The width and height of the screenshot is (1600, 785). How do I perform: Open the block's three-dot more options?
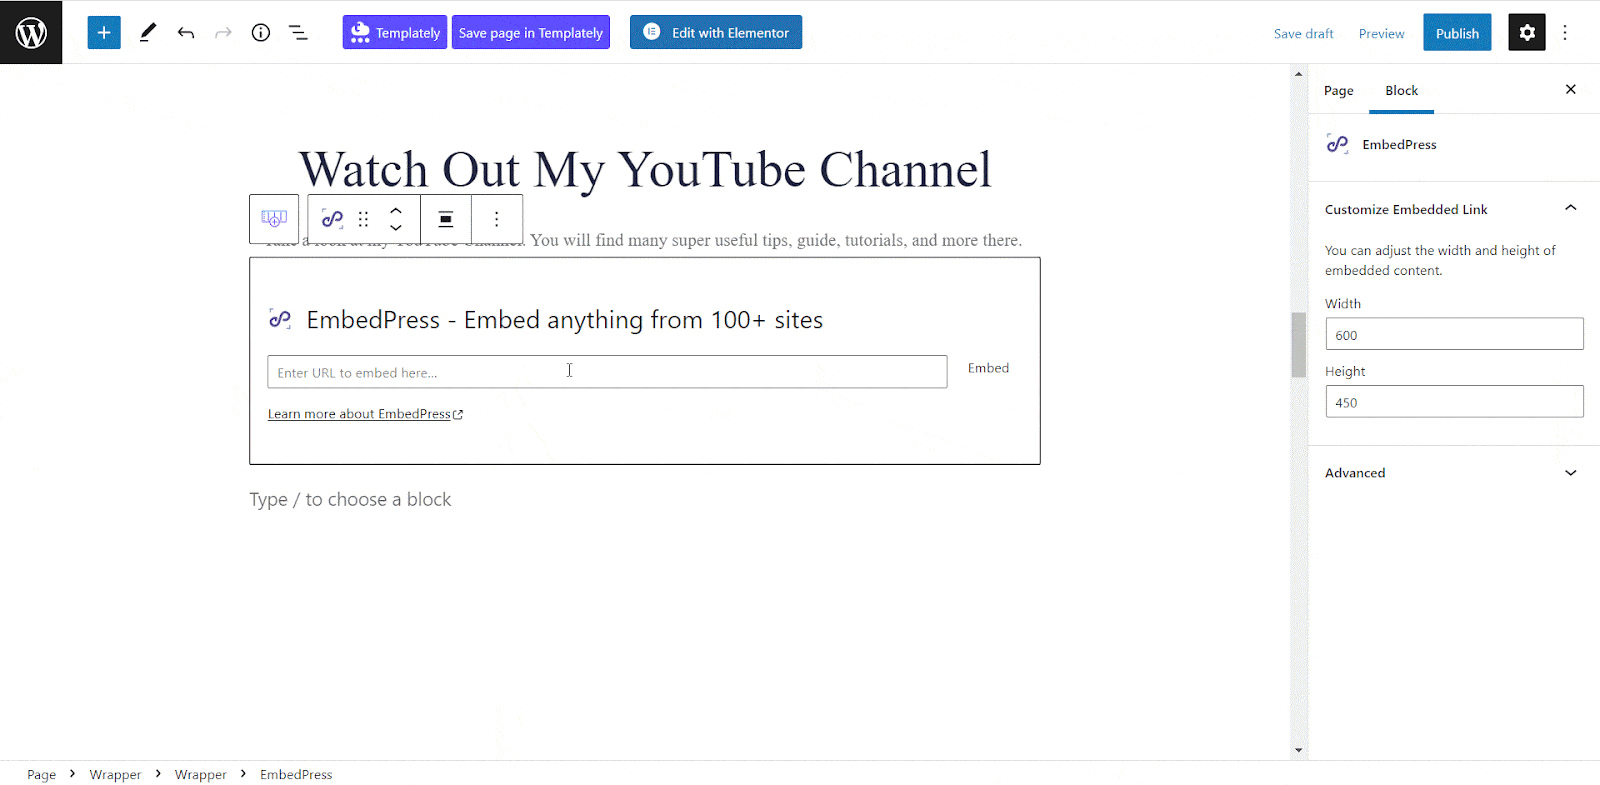click(496, 219)
